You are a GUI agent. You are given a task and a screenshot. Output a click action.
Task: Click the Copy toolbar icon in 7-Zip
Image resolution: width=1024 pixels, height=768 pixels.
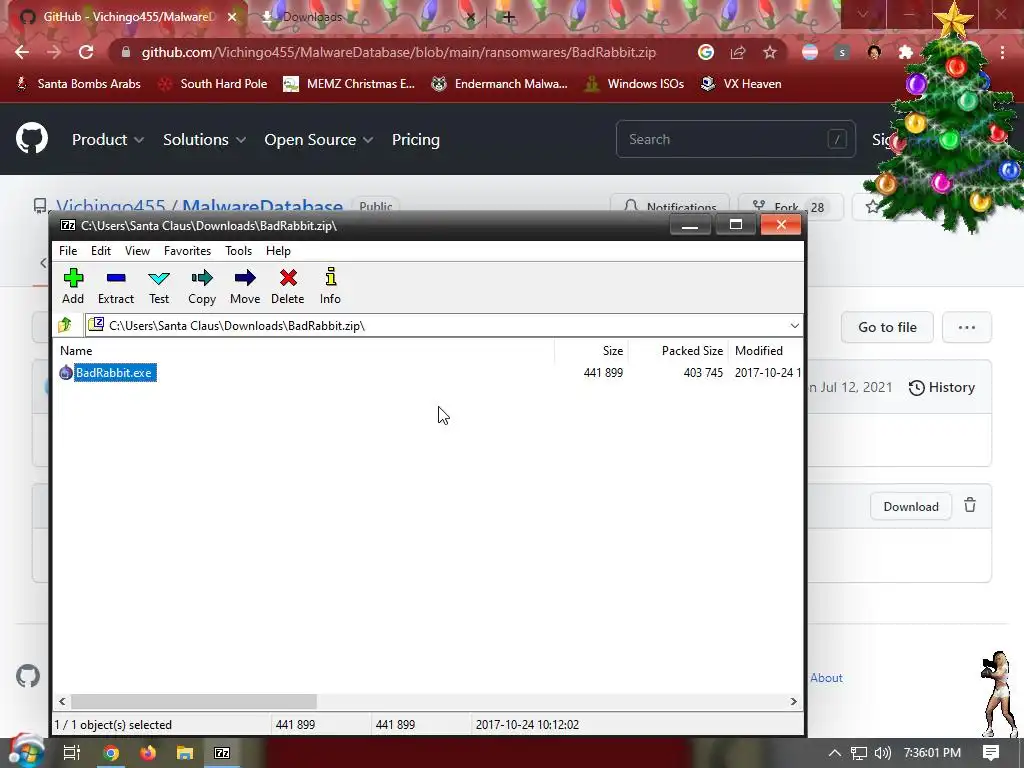202,286
